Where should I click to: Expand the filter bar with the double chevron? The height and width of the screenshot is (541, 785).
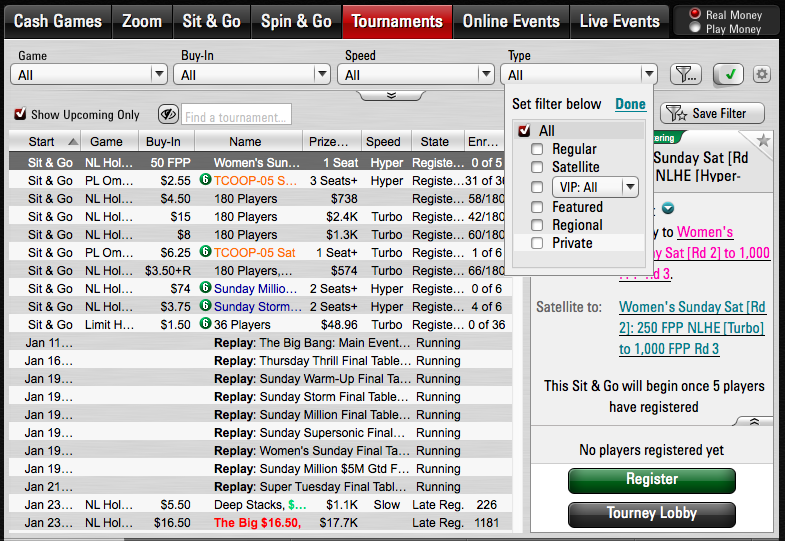pyautogui.click(x=391, y=95)
